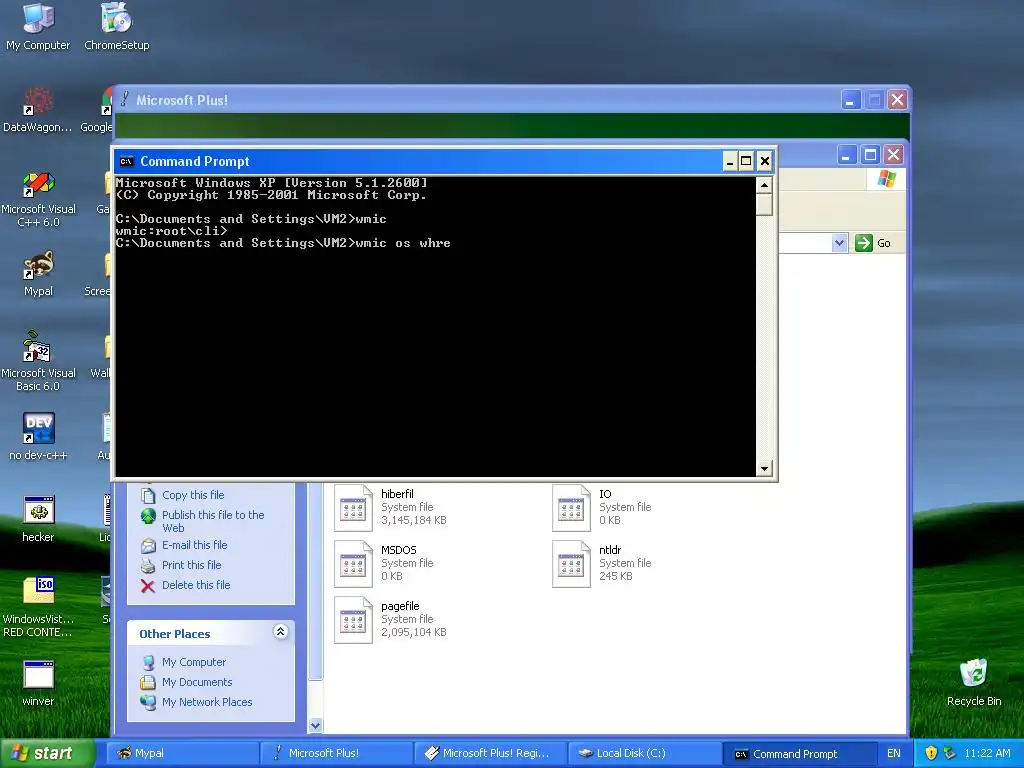Click Publish this file to the Web
Screen dimensions: 1024x768
(213, 521)
